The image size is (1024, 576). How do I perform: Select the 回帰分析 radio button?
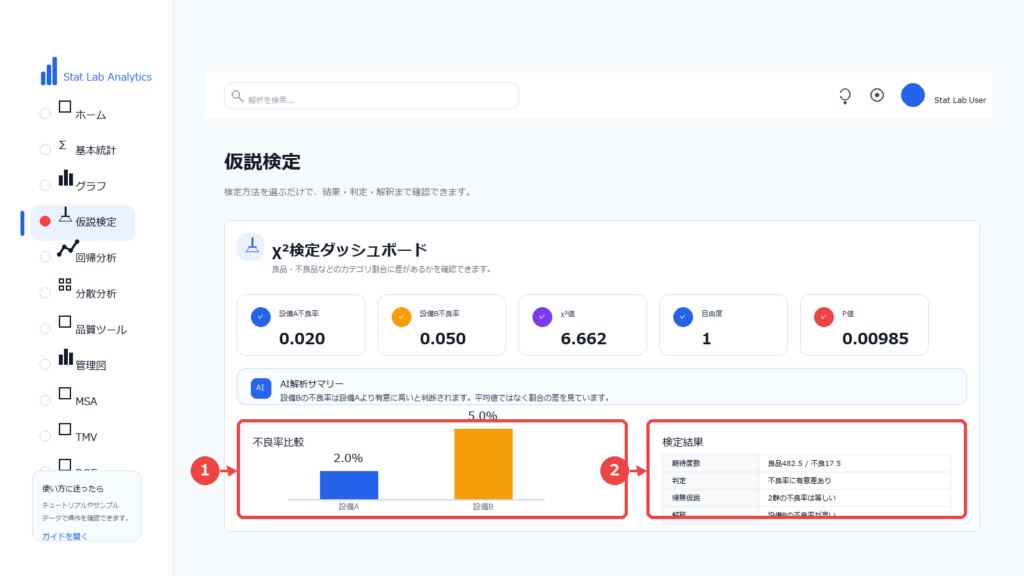tap(45, 257)
